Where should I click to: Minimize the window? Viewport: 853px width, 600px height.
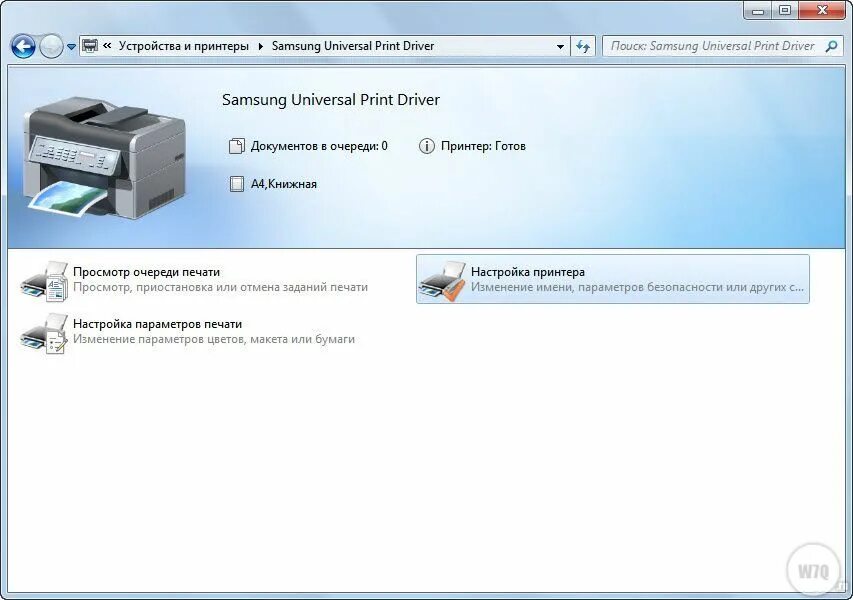click(x=758, y=10)
